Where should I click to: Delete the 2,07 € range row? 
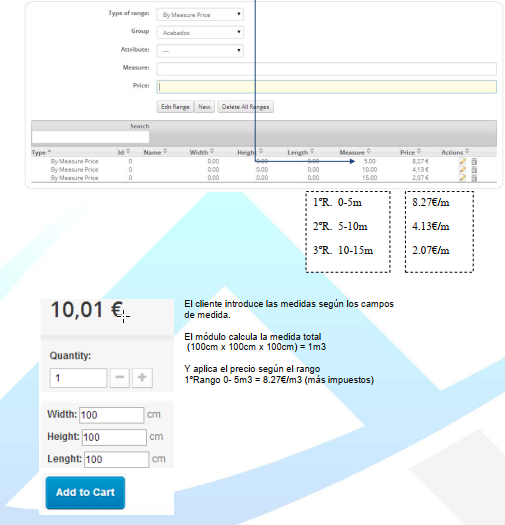pyautogui.click(x=474, y=178)
